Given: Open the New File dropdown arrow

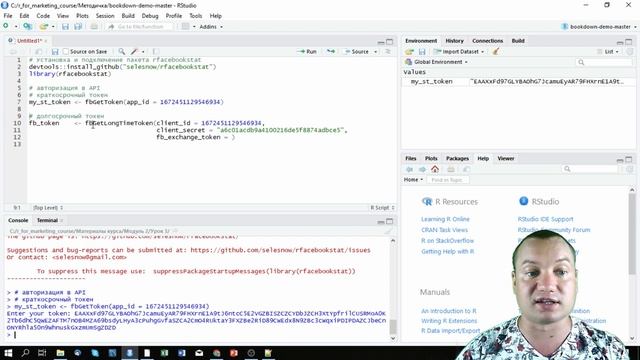Looking at the screenshot, I should [x=16, y=27].
